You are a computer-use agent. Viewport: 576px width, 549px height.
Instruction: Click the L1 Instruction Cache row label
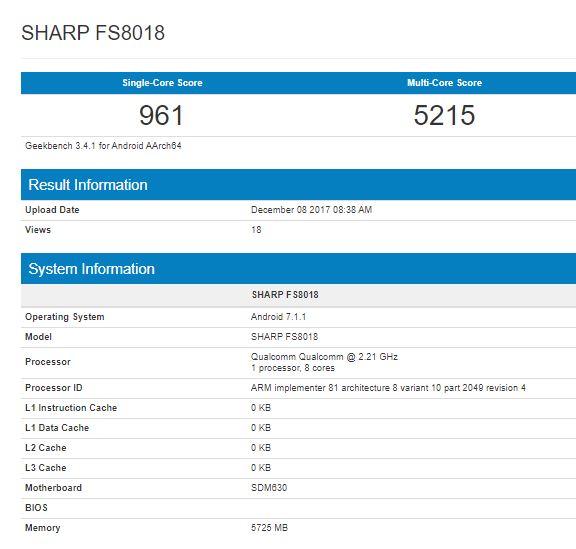click(x=71, y=408)
